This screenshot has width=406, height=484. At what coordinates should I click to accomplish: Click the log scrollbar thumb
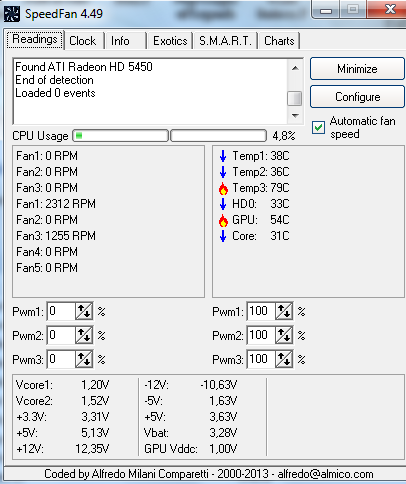pos(295,98)
